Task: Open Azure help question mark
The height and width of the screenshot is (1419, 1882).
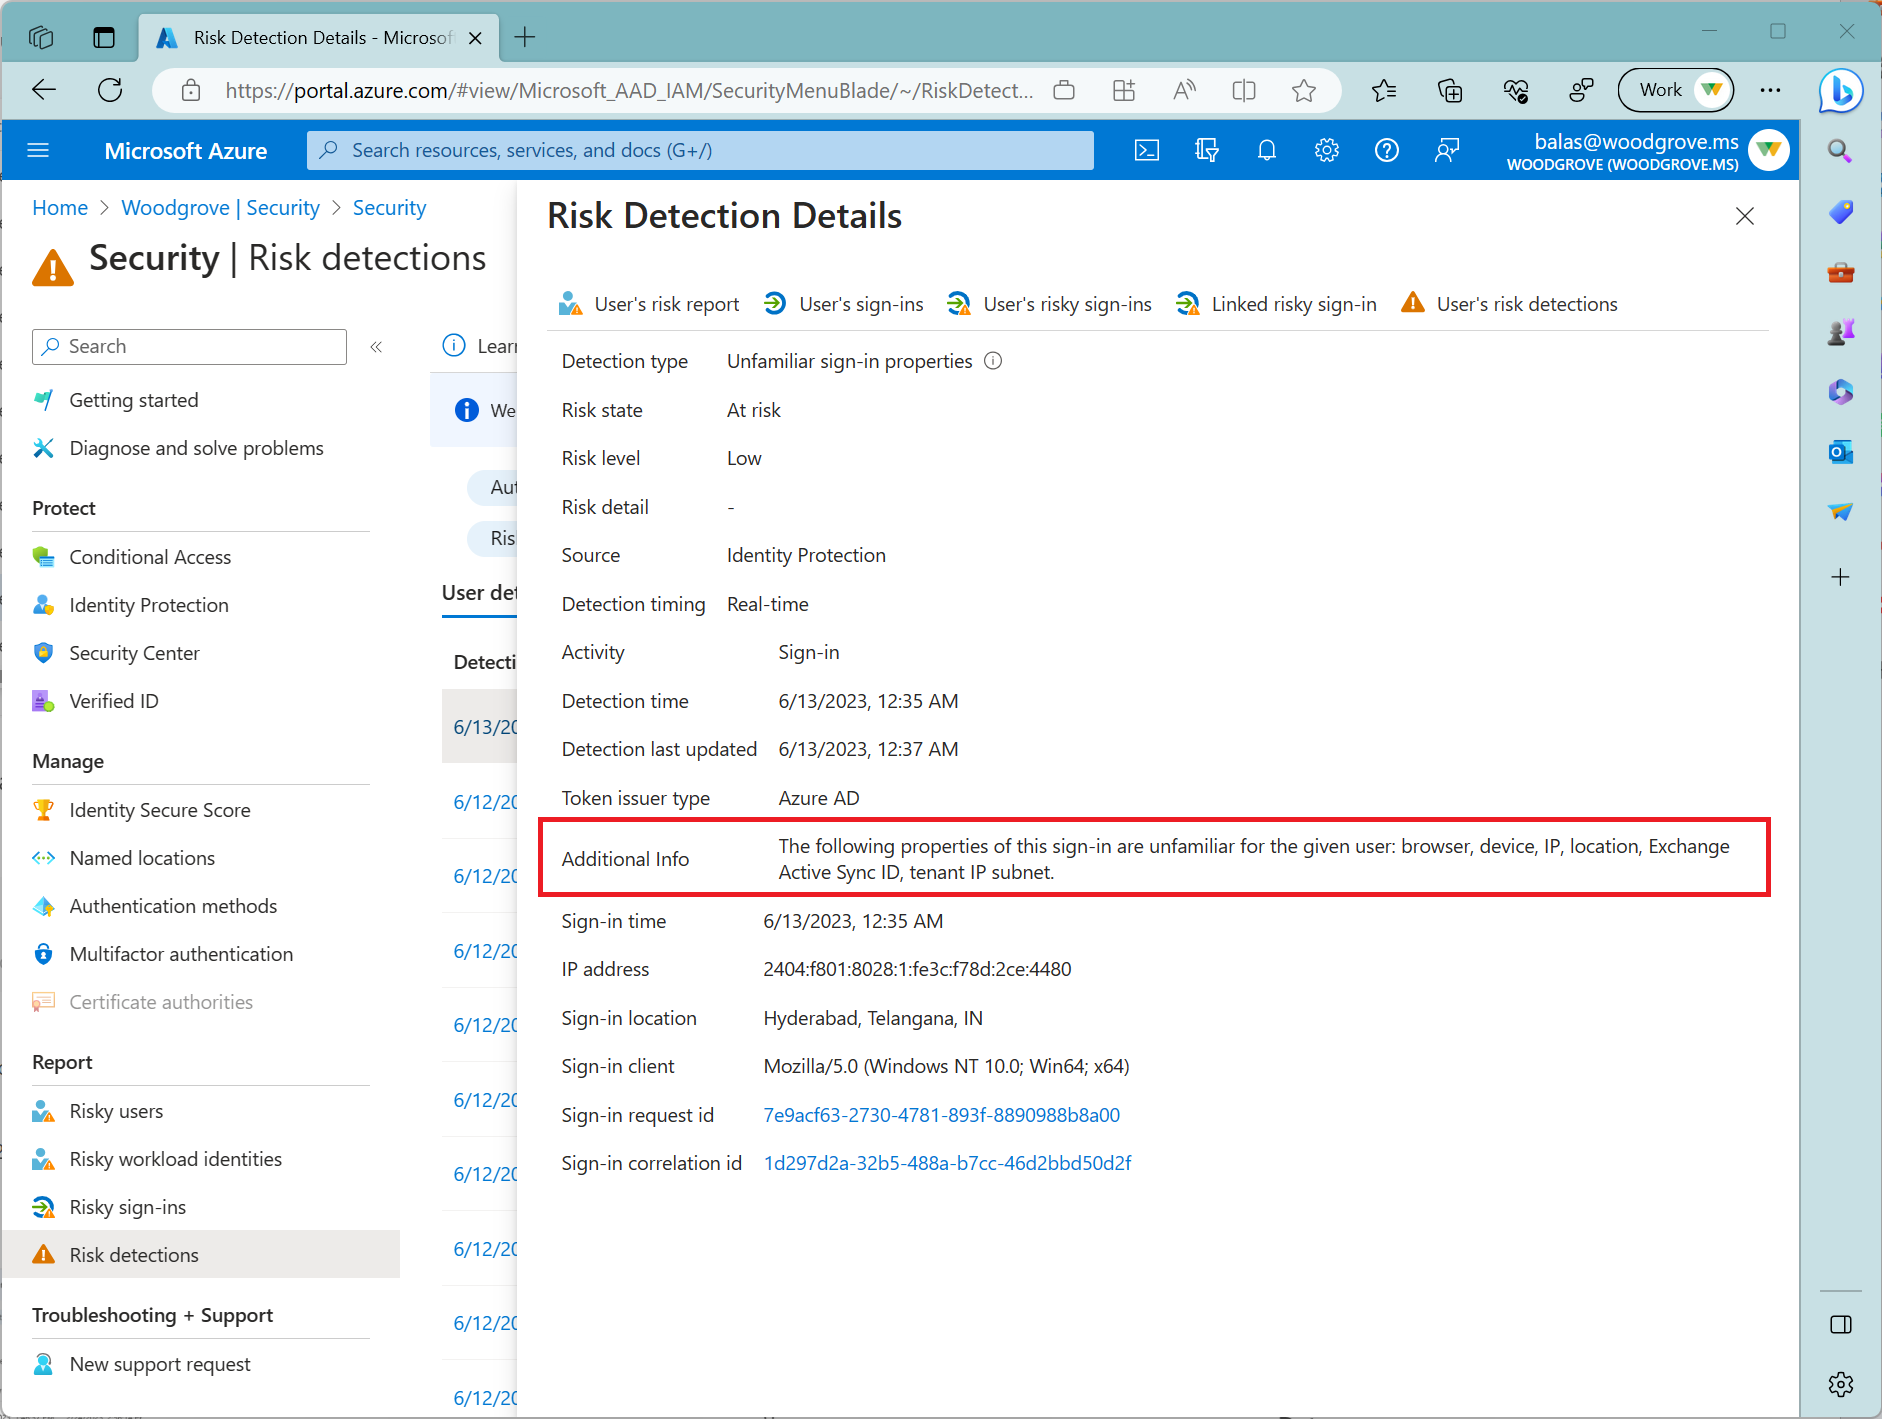Action: [x=1387, y=150]
